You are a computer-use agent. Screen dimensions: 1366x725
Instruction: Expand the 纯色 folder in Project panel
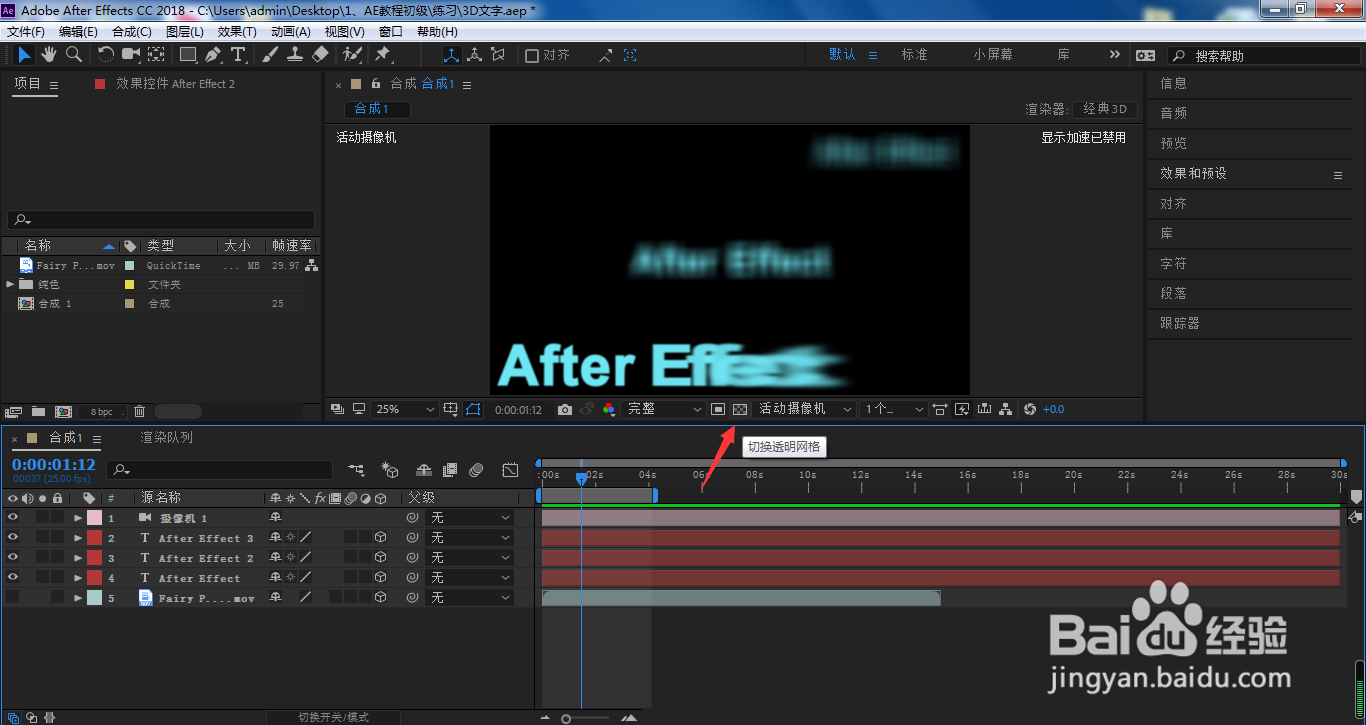(x=10, y=284)
